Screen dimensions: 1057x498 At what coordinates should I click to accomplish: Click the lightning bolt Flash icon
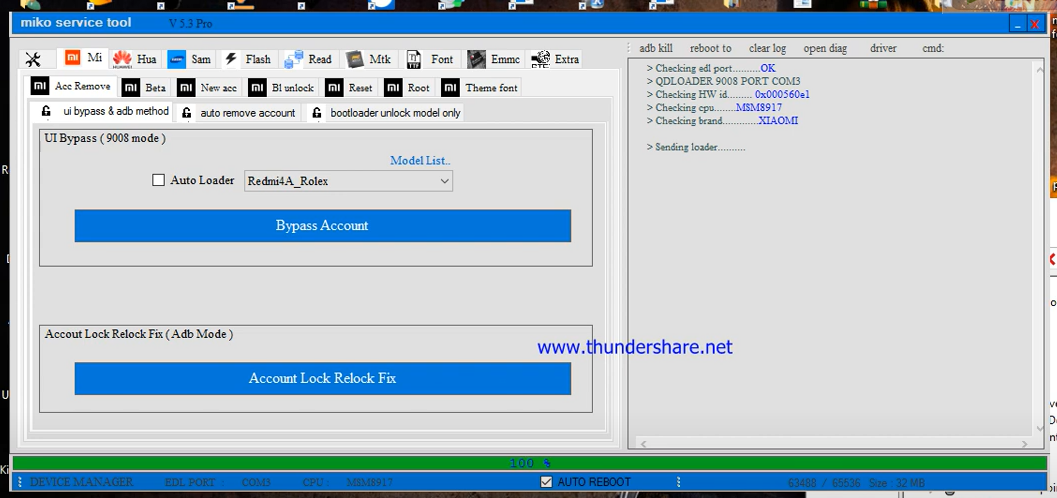coord(231,59)
